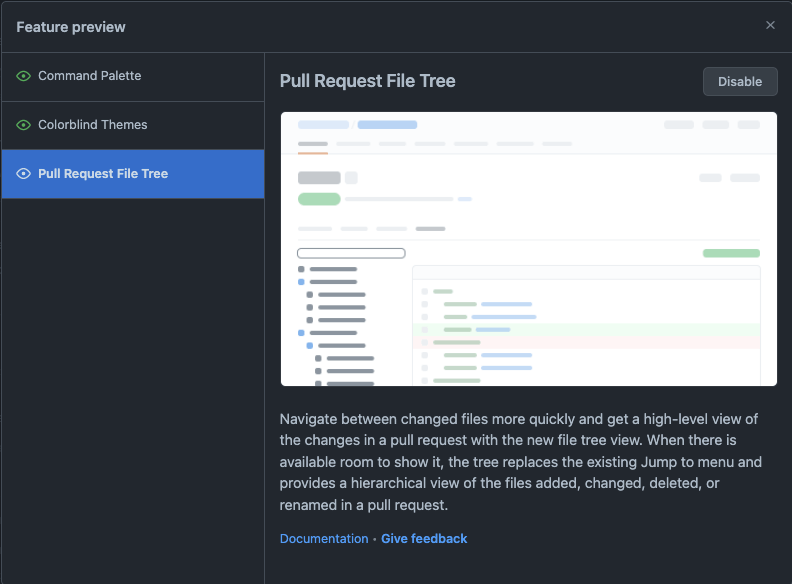Click the blue breadcrumb in the preview illustration
Screen dimensions: 792x584
click(x=387, y=125)
